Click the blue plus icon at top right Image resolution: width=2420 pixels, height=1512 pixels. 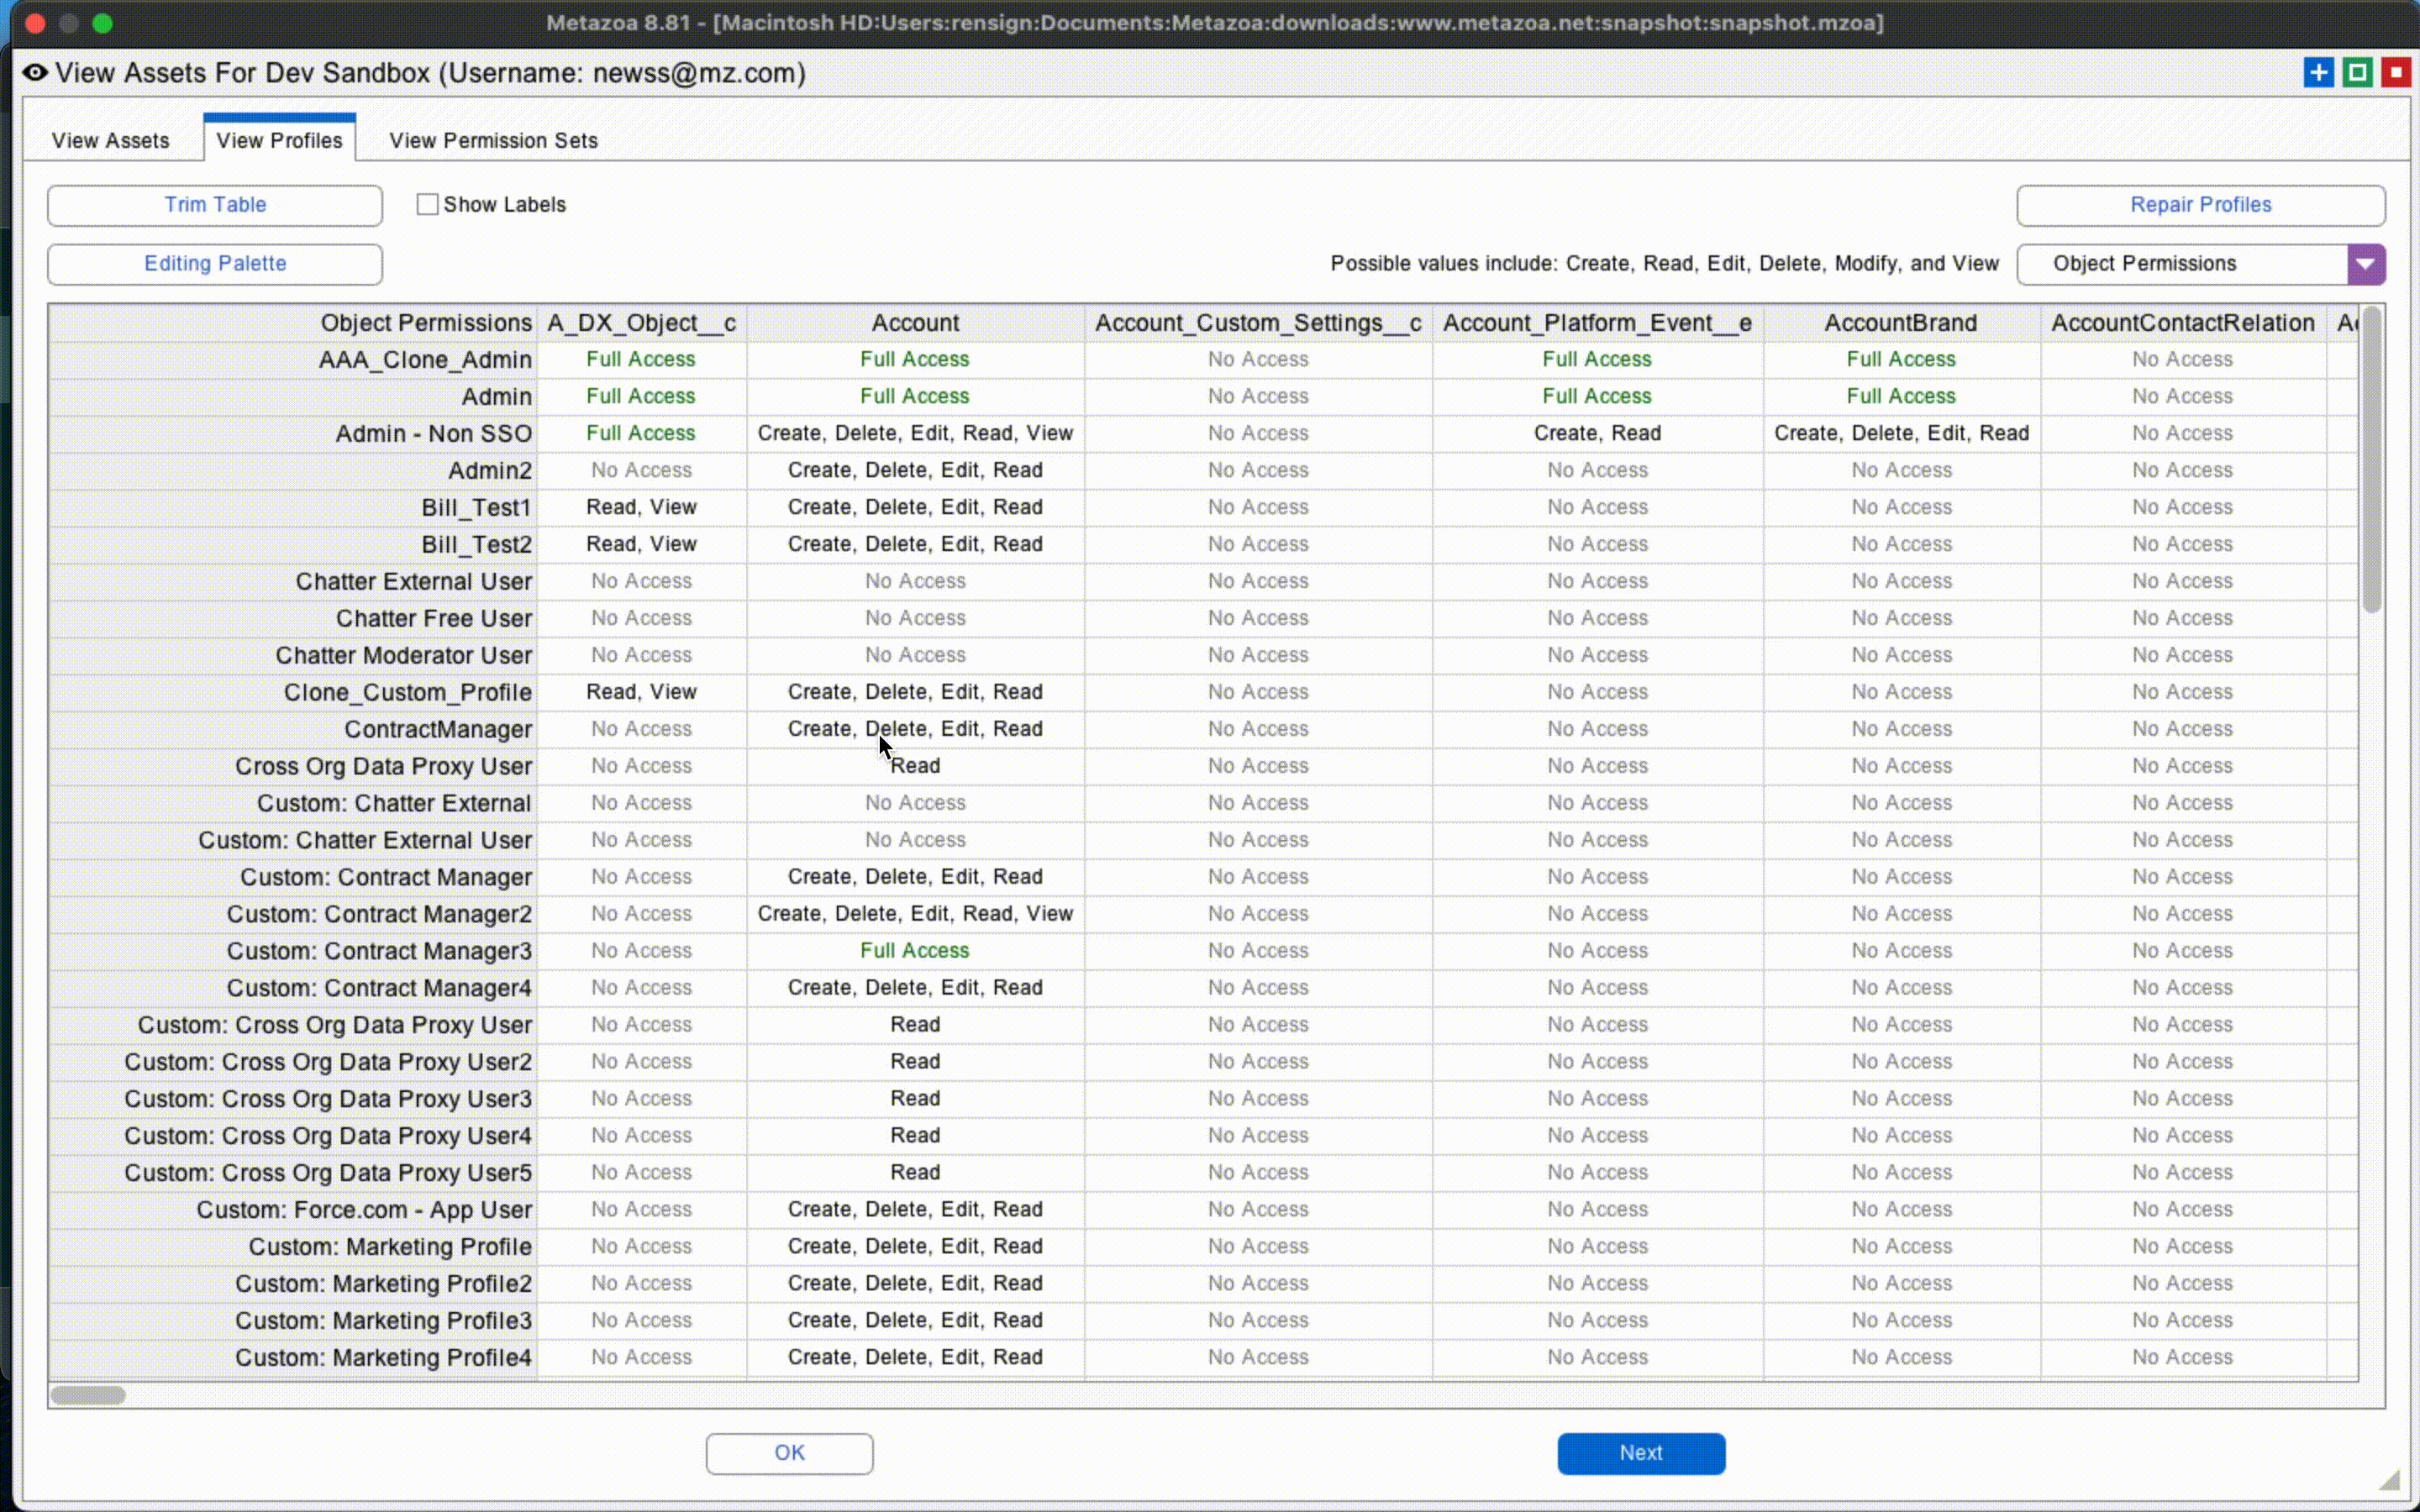tap(2318, 73)
